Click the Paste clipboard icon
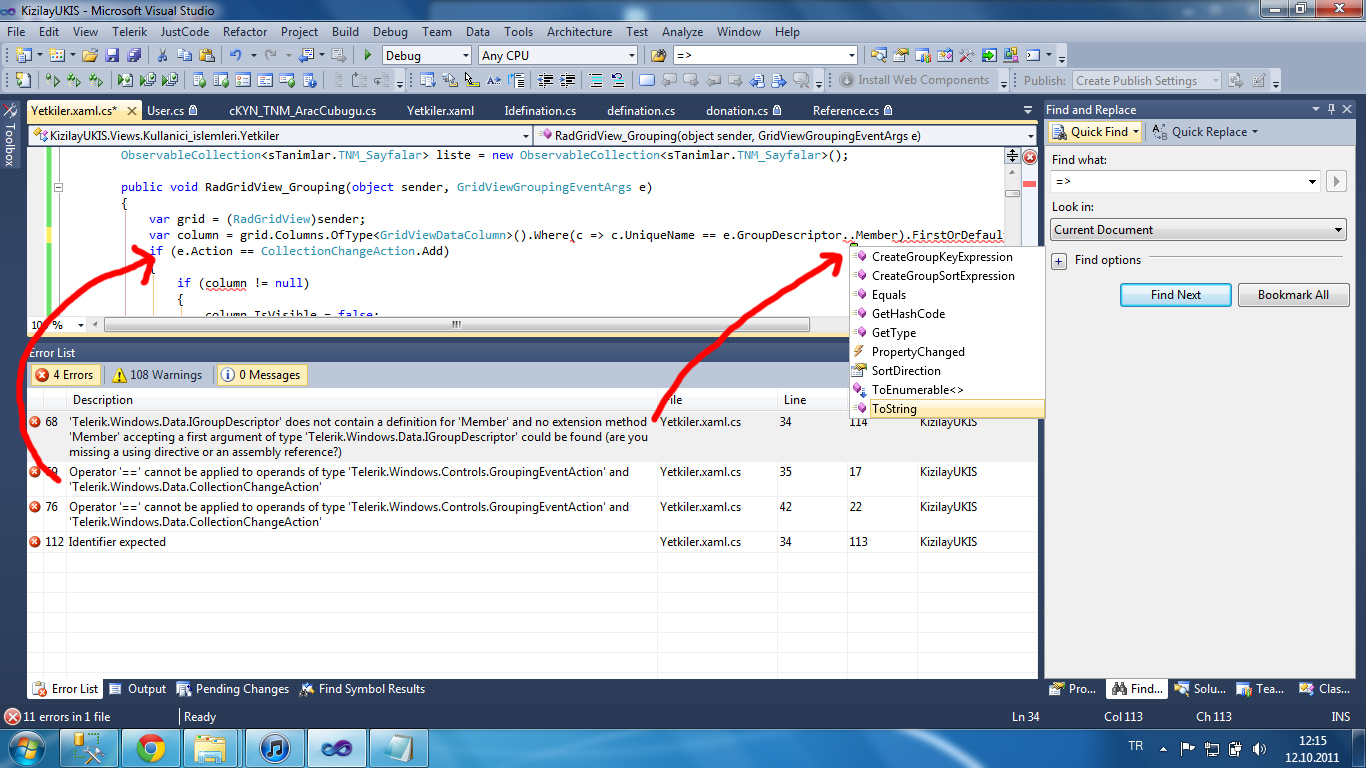 (207, 56)
